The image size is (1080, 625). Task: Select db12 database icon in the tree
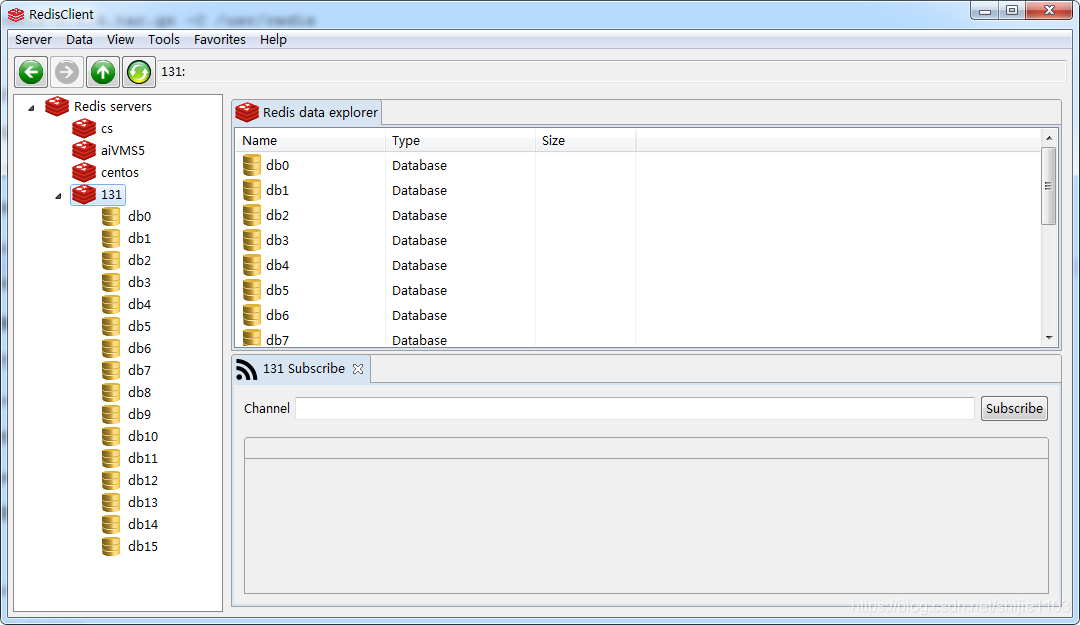coord(111,481)
